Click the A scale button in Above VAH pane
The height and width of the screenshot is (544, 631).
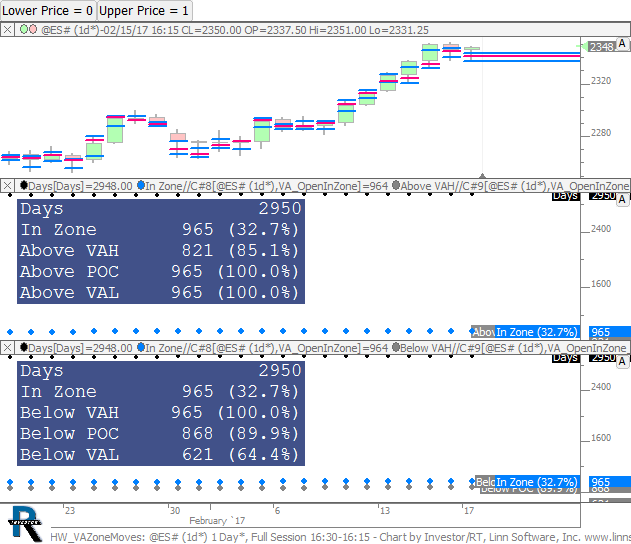(622, 199)
